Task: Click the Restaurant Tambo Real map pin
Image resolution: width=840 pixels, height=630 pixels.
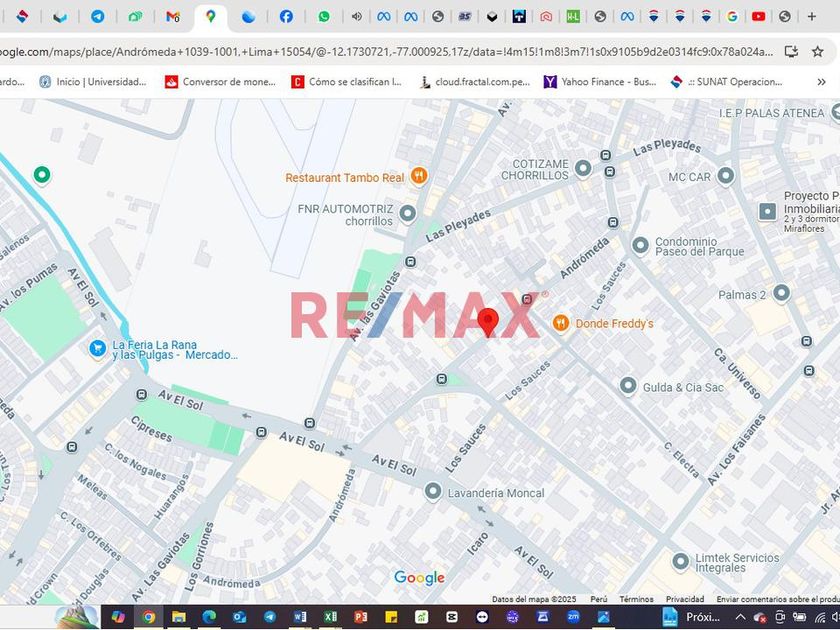Action: tap(419, 177)
